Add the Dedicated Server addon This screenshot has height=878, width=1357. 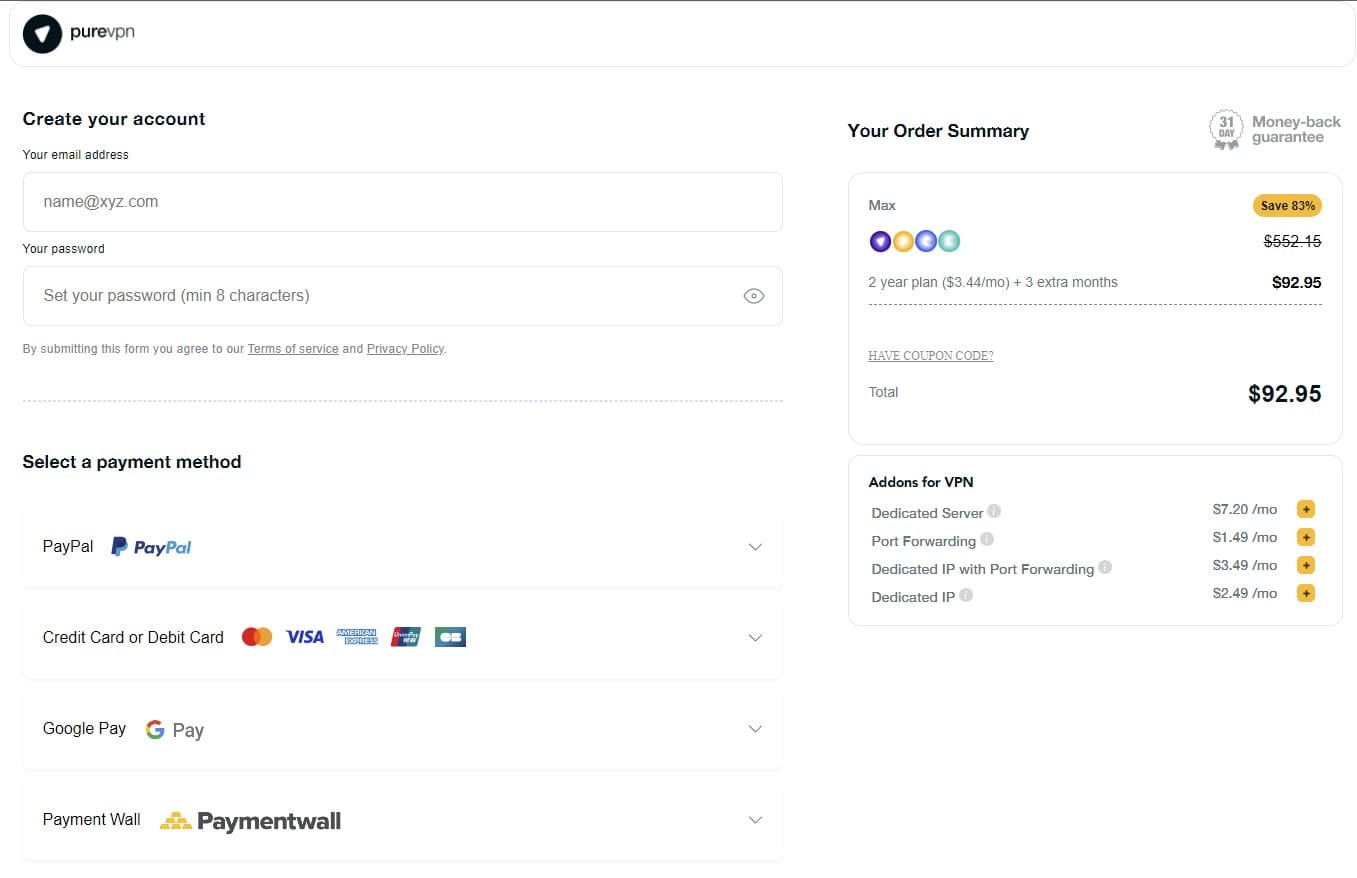coord(1305,510)
